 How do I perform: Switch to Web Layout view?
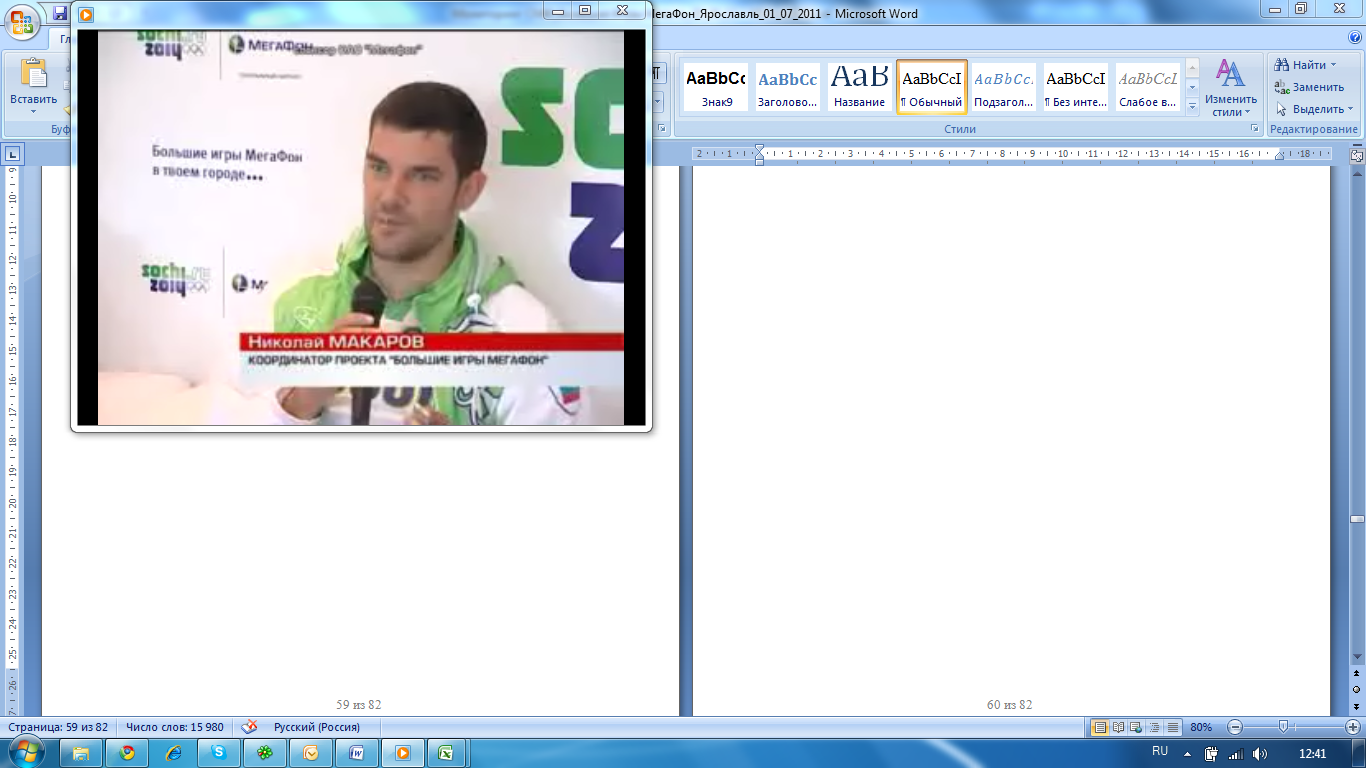pos(1137,727)
